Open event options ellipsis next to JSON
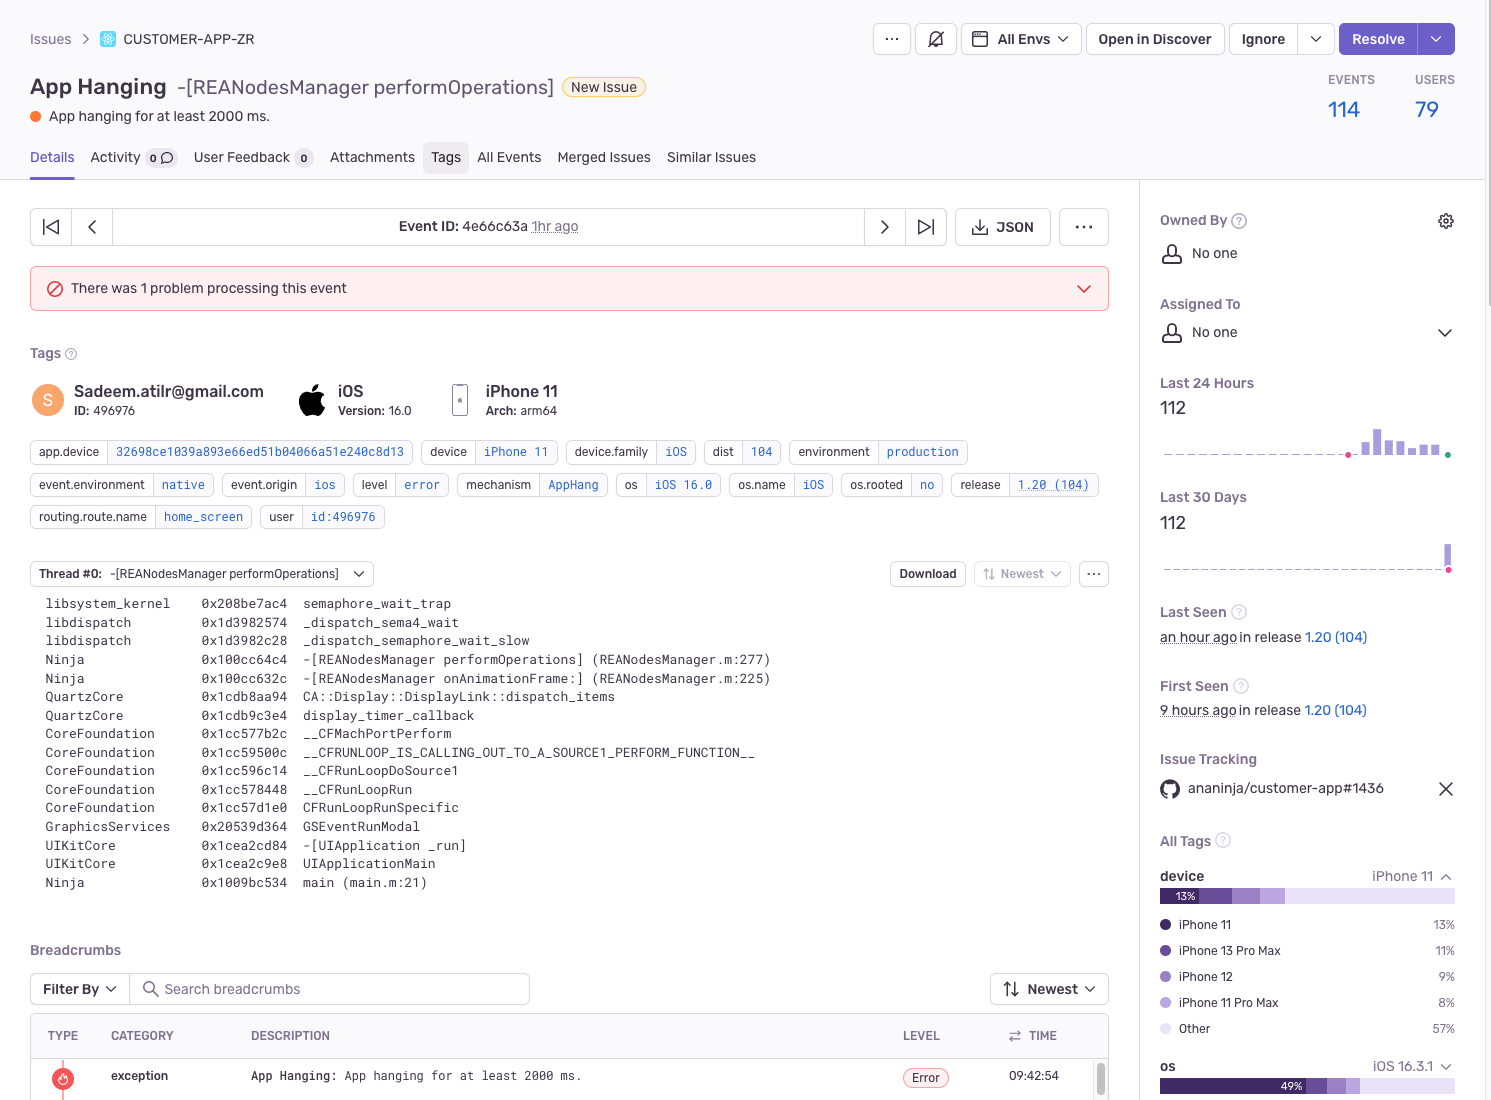The image size is (1491, 1100). pyautogui.click(x=1084, y=227)
